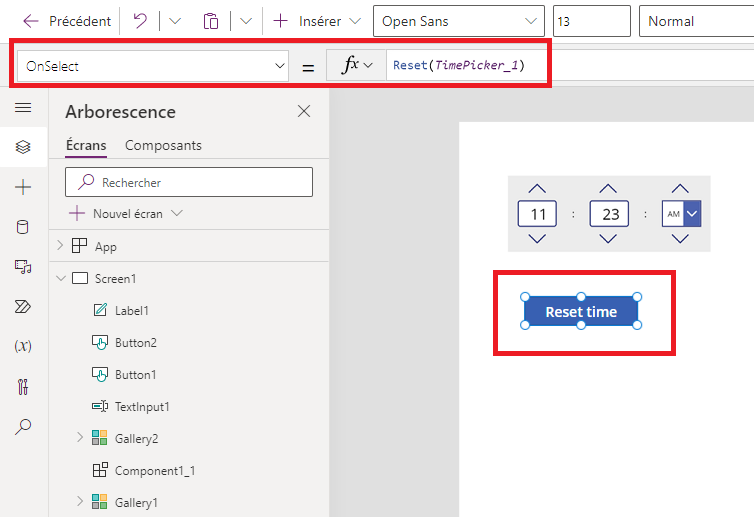Open the OnSelect property dropdown

(x=153, y=66)
